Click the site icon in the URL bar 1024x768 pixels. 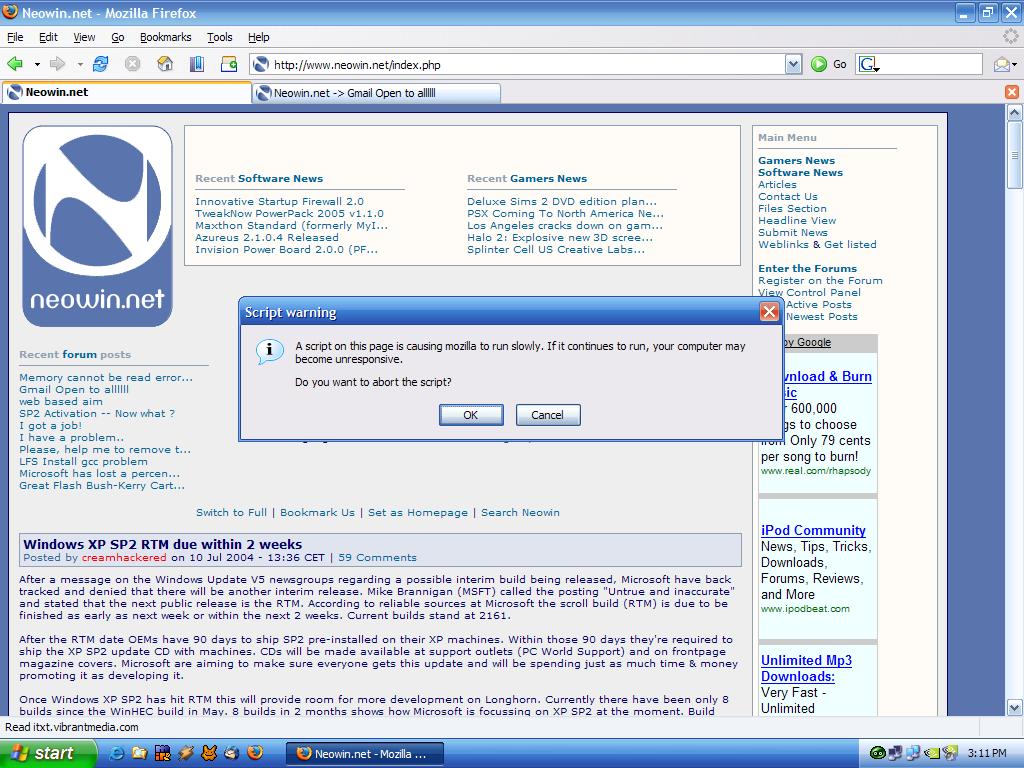(261, 64)
